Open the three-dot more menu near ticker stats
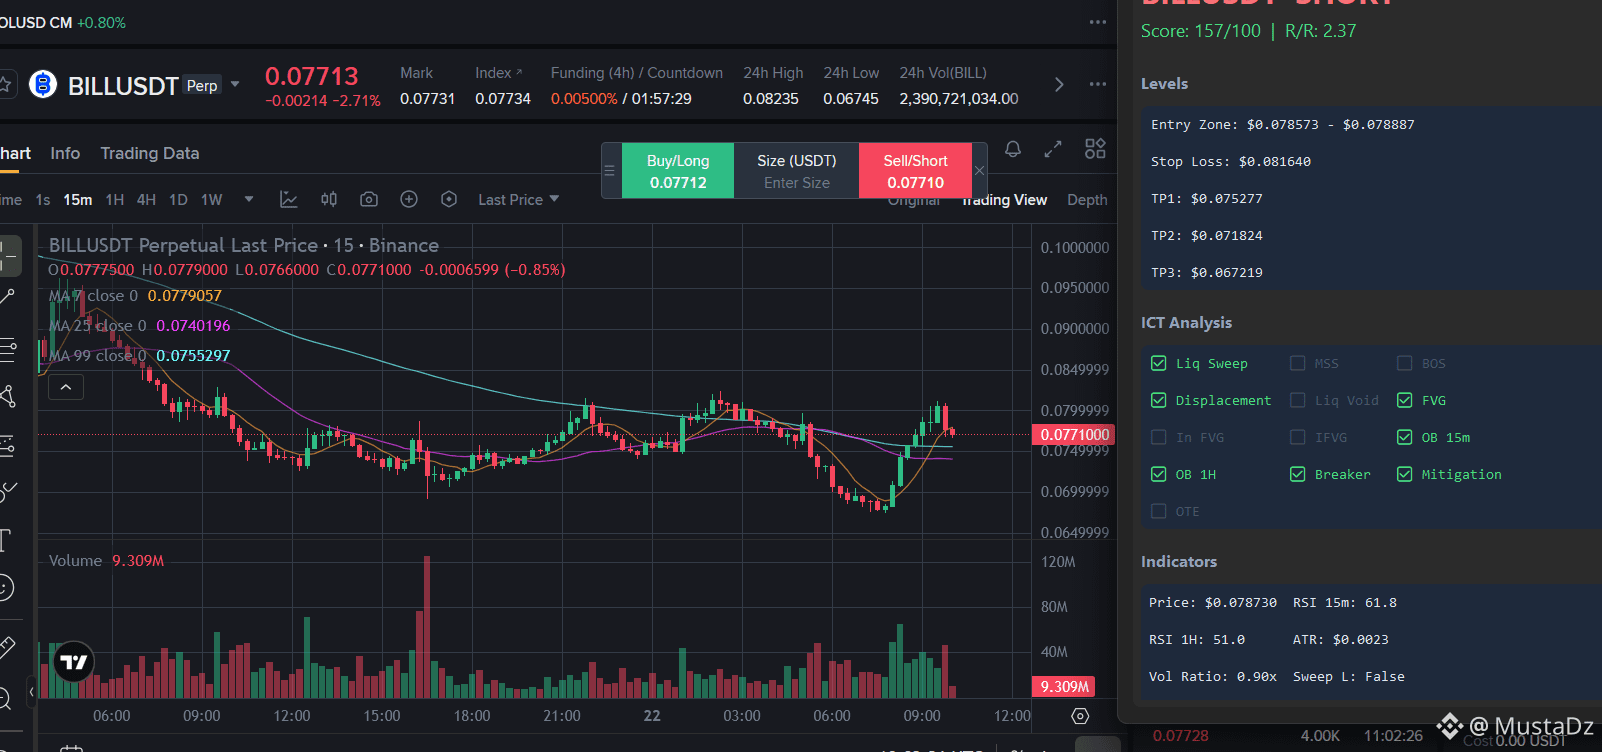The width and height of the screenshot is (1602, 752). 1098,84
